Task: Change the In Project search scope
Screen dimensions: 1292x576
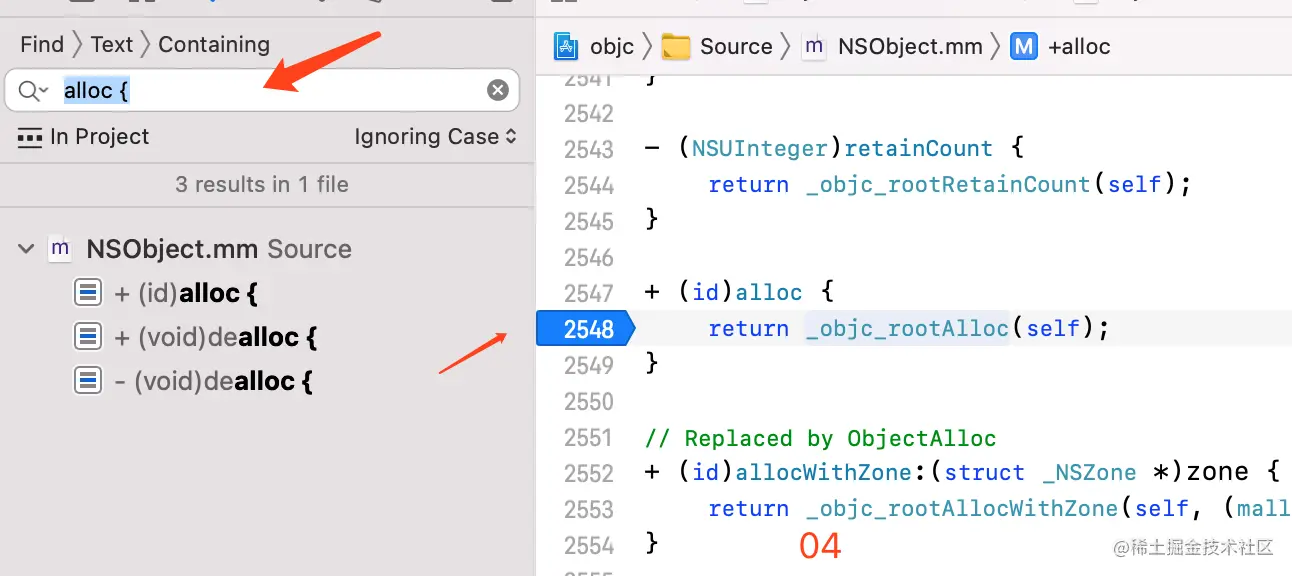Action: click(84, 137)
